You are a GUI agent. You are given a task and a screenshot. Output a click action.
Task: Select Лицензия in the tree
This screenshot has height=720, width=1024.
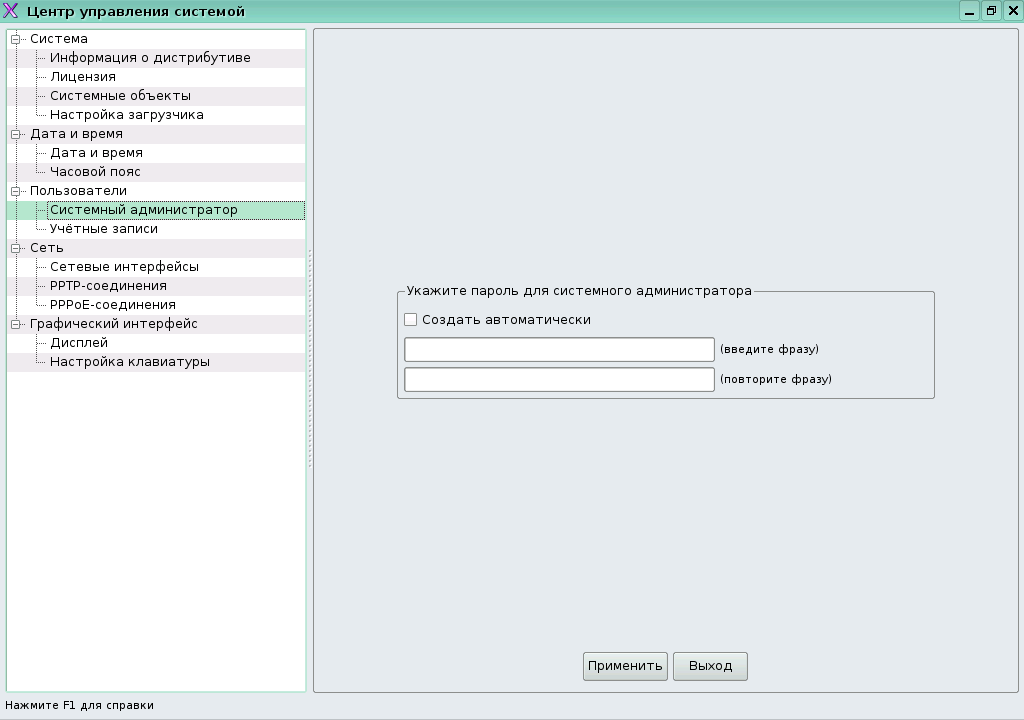tap(83, 77)
